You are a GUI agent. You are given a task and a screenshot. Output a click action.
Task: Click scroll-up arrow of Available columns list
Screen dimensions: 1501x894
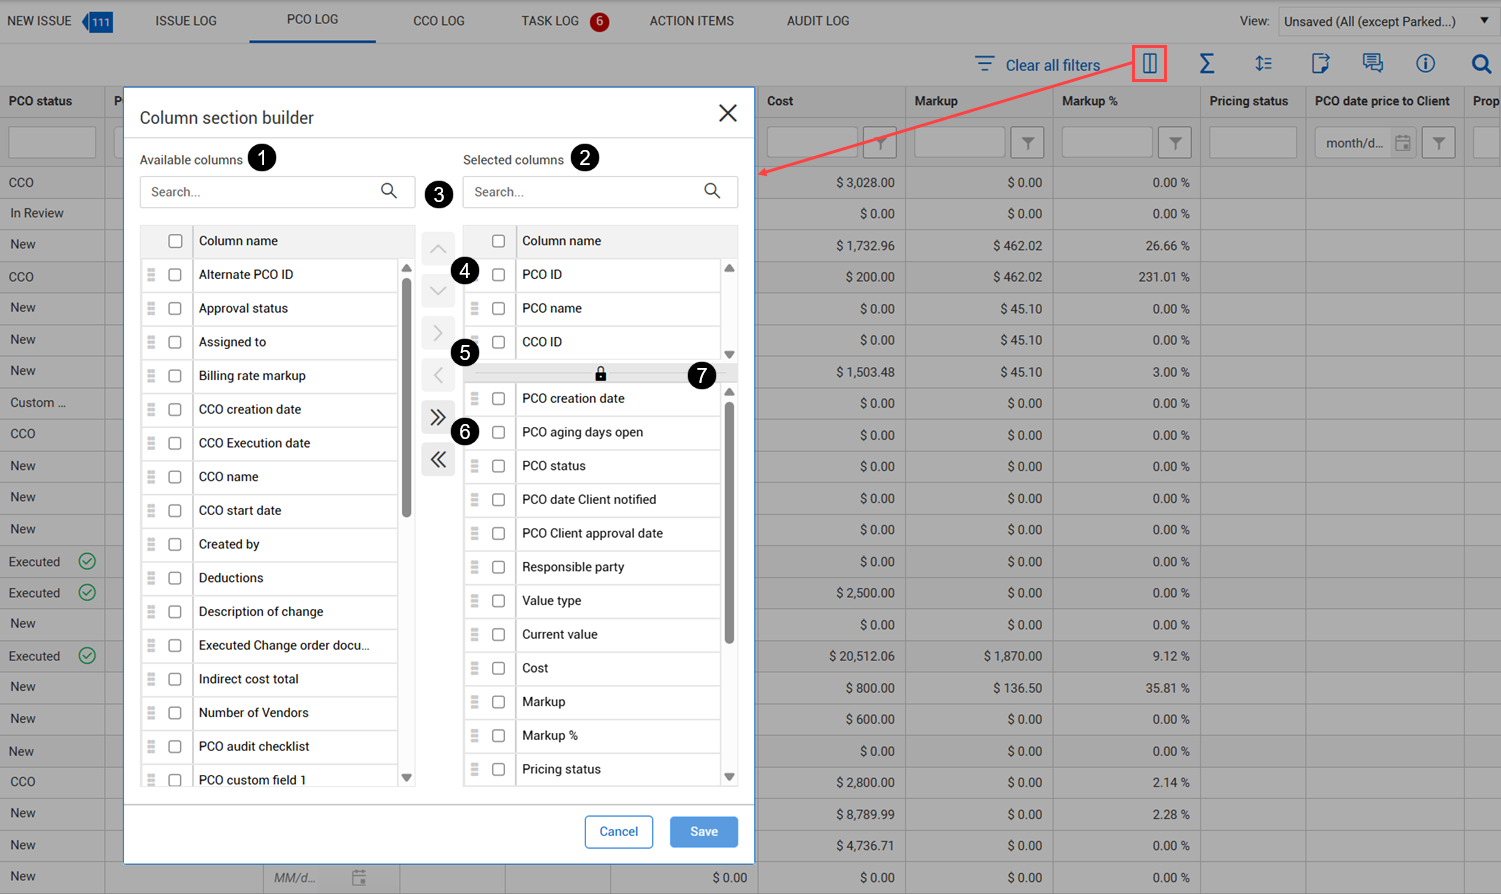(x=406, y=268)
